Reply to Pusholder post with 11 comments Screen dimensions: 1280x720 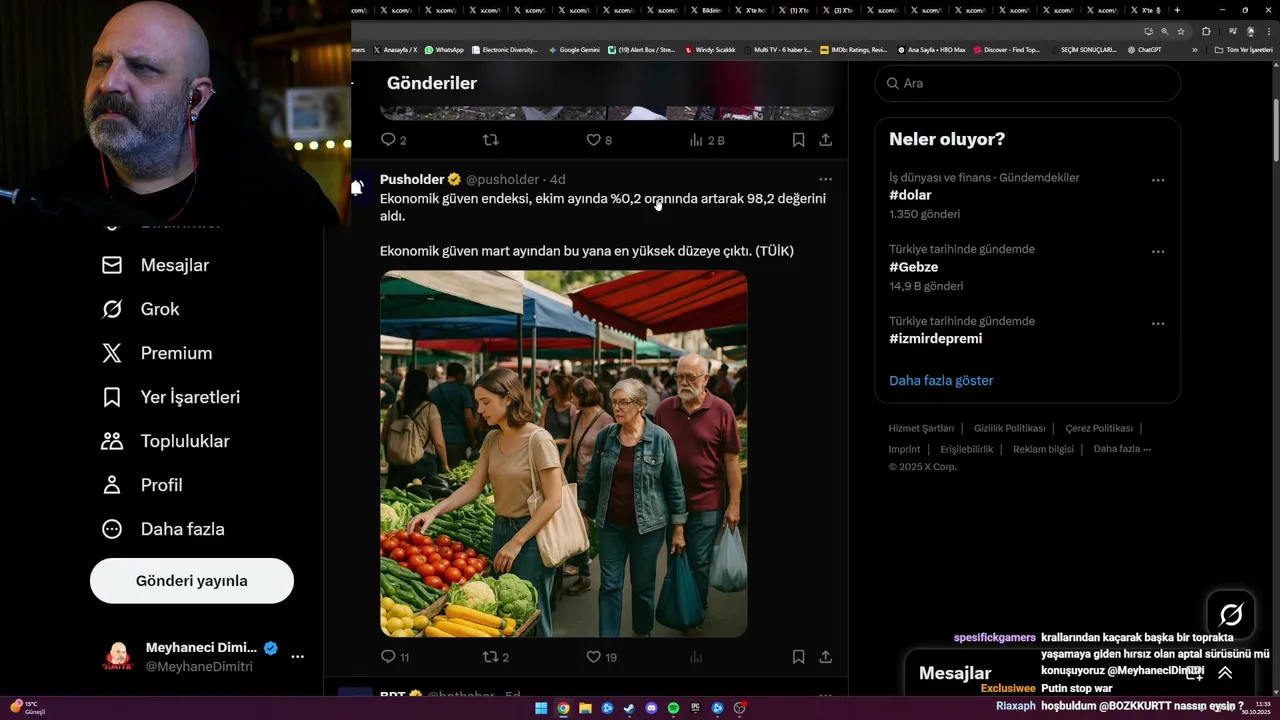[395, 657]
